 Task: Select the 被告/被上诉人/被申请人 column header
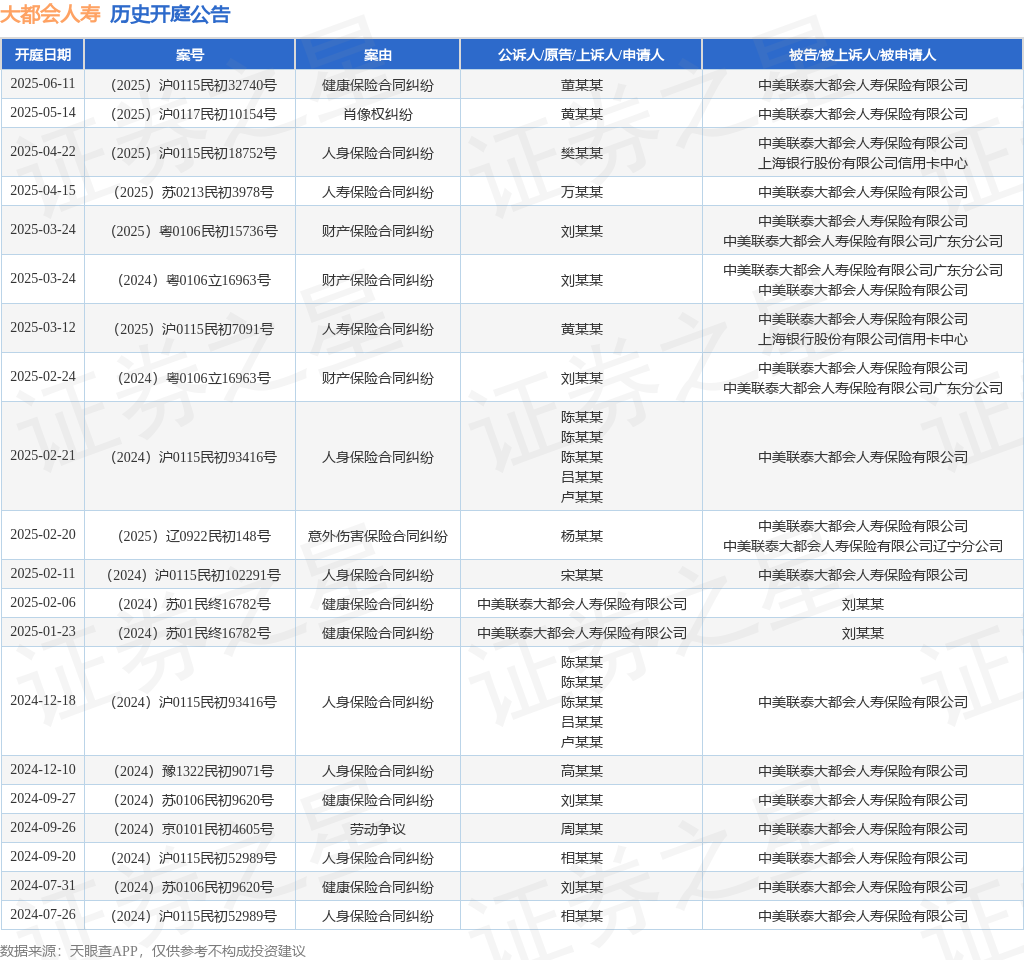point(863,55)
